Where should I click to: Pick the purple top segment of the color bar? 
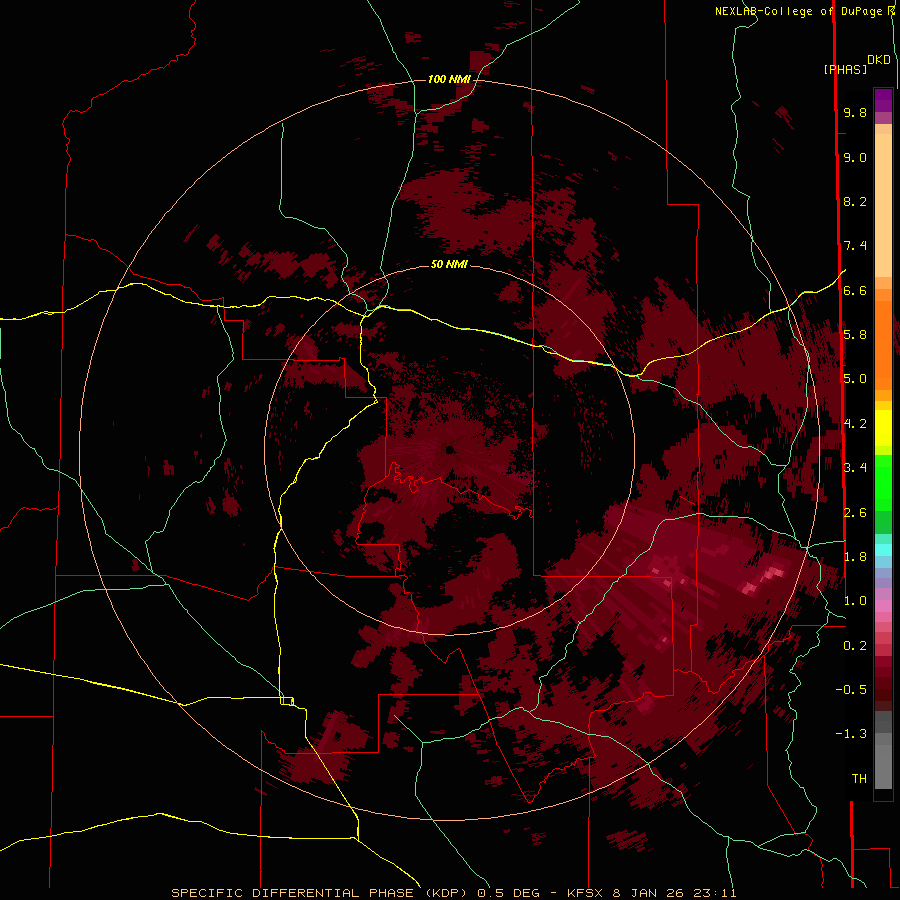click(x=883, y=100)
